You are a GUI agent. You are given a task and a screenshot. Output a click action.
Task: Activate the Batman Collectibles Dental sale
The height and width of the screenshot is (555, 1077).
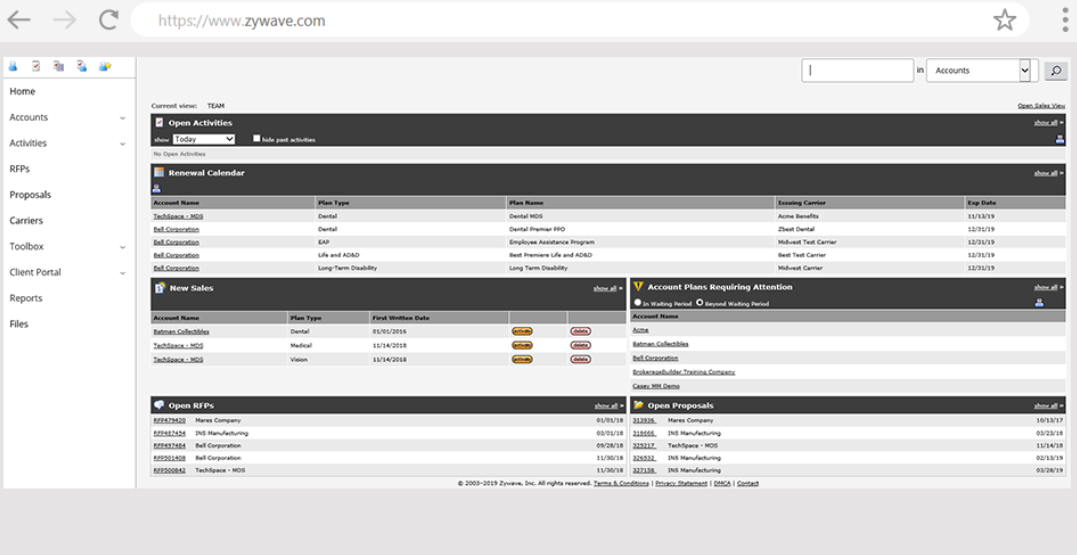pos(522,331)
